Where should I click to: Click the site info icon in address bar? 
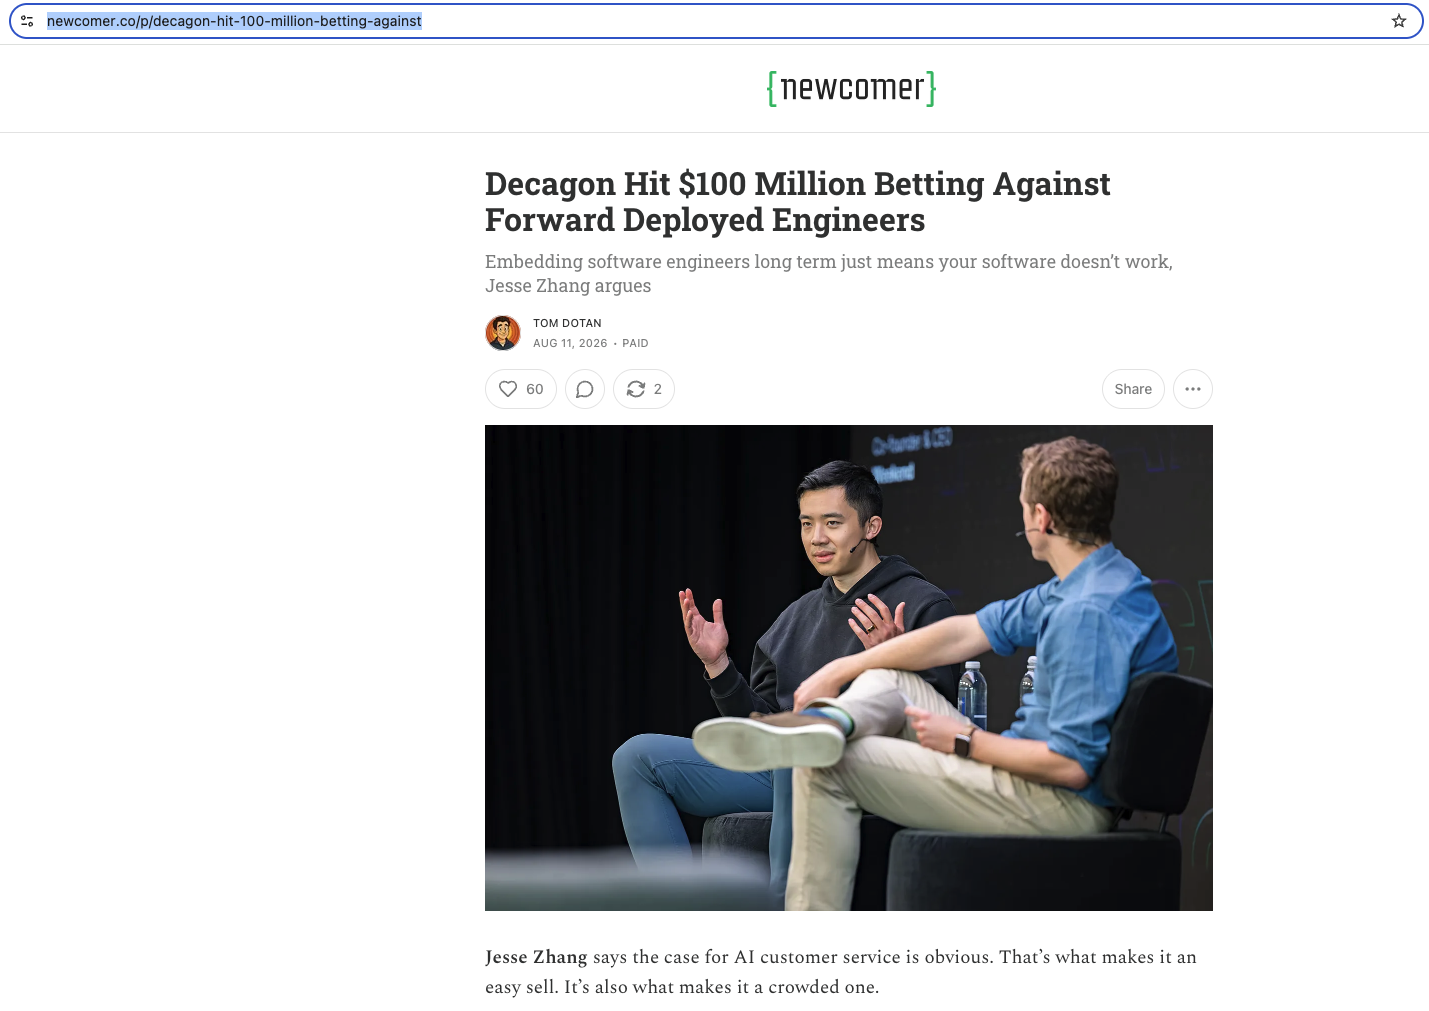point(27,21)
